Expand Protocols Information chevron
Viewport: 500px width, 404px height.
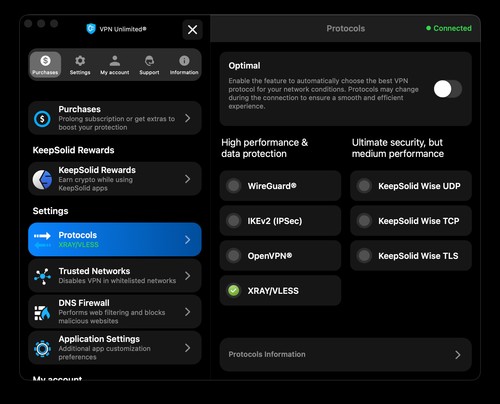pyautogui.click(x=458, y=355)
